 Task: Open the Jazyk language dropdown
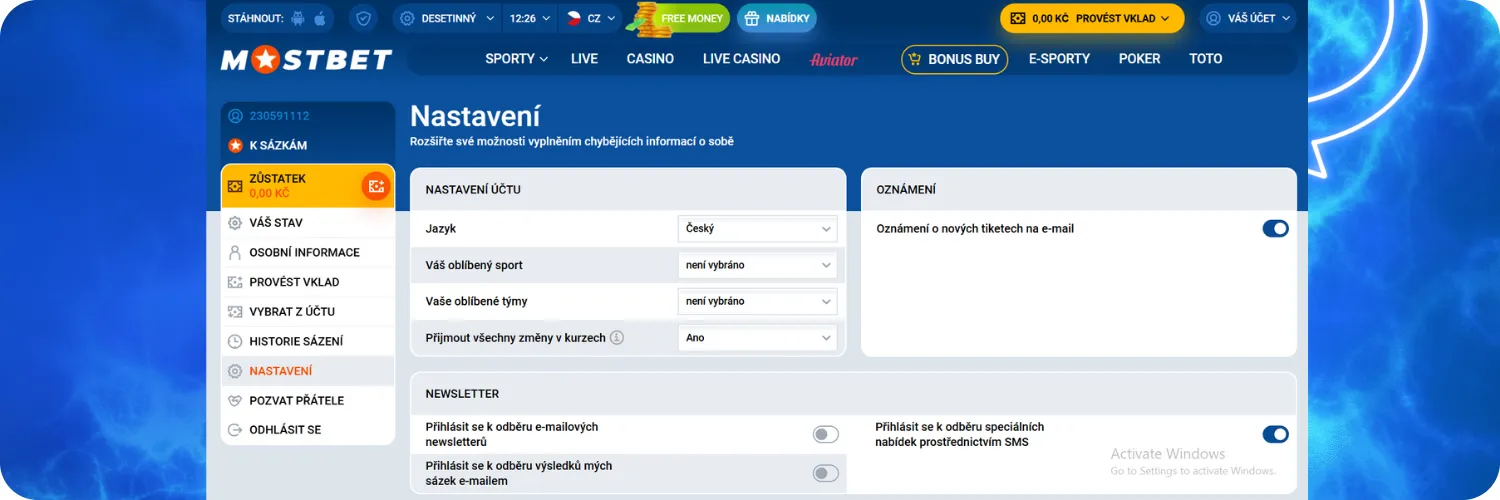click(757, 229)
